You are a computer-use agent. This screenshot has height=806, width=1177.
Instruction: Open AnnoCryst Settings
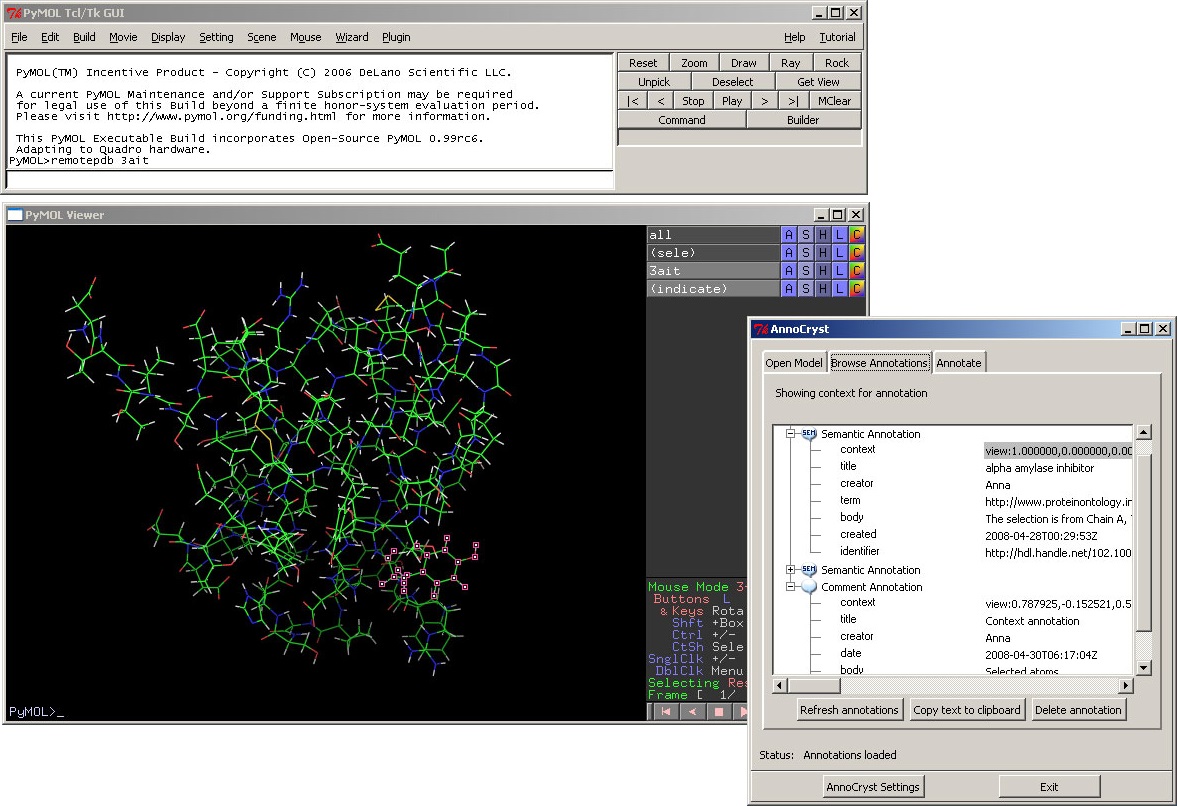(x=873, y=786)
